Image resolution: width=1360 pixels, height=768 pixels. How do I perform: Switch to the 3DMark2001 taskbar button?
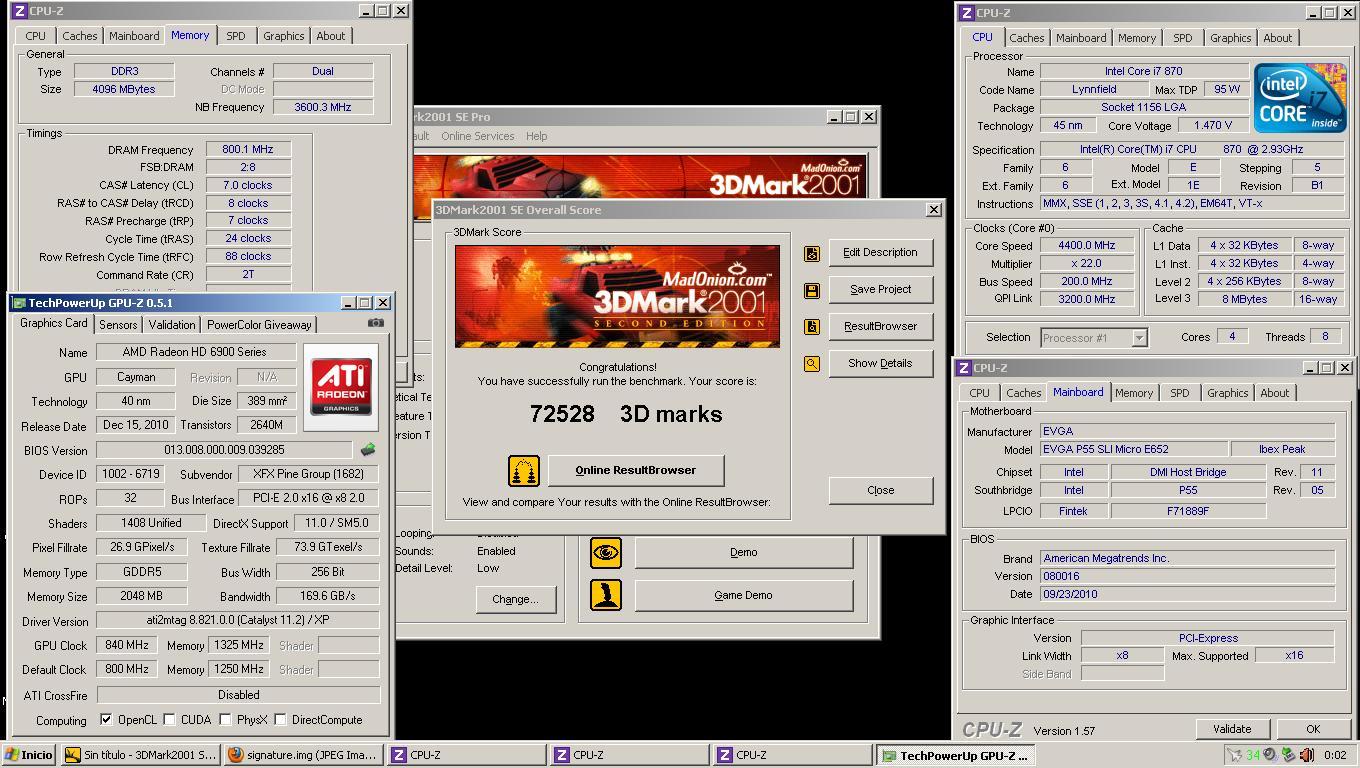(x=140, y=755)
